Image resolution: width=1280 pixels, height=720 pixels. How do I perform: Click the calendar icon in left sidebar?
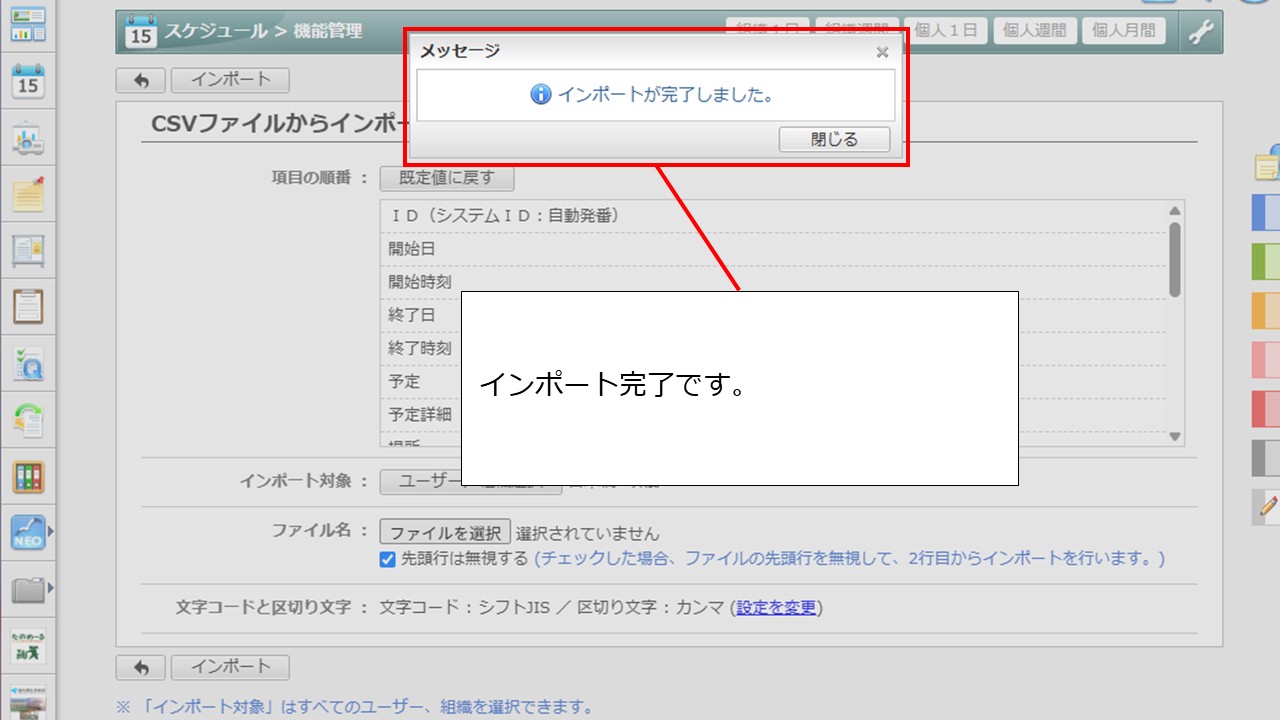pyautogui.click(x=28, y=81)
